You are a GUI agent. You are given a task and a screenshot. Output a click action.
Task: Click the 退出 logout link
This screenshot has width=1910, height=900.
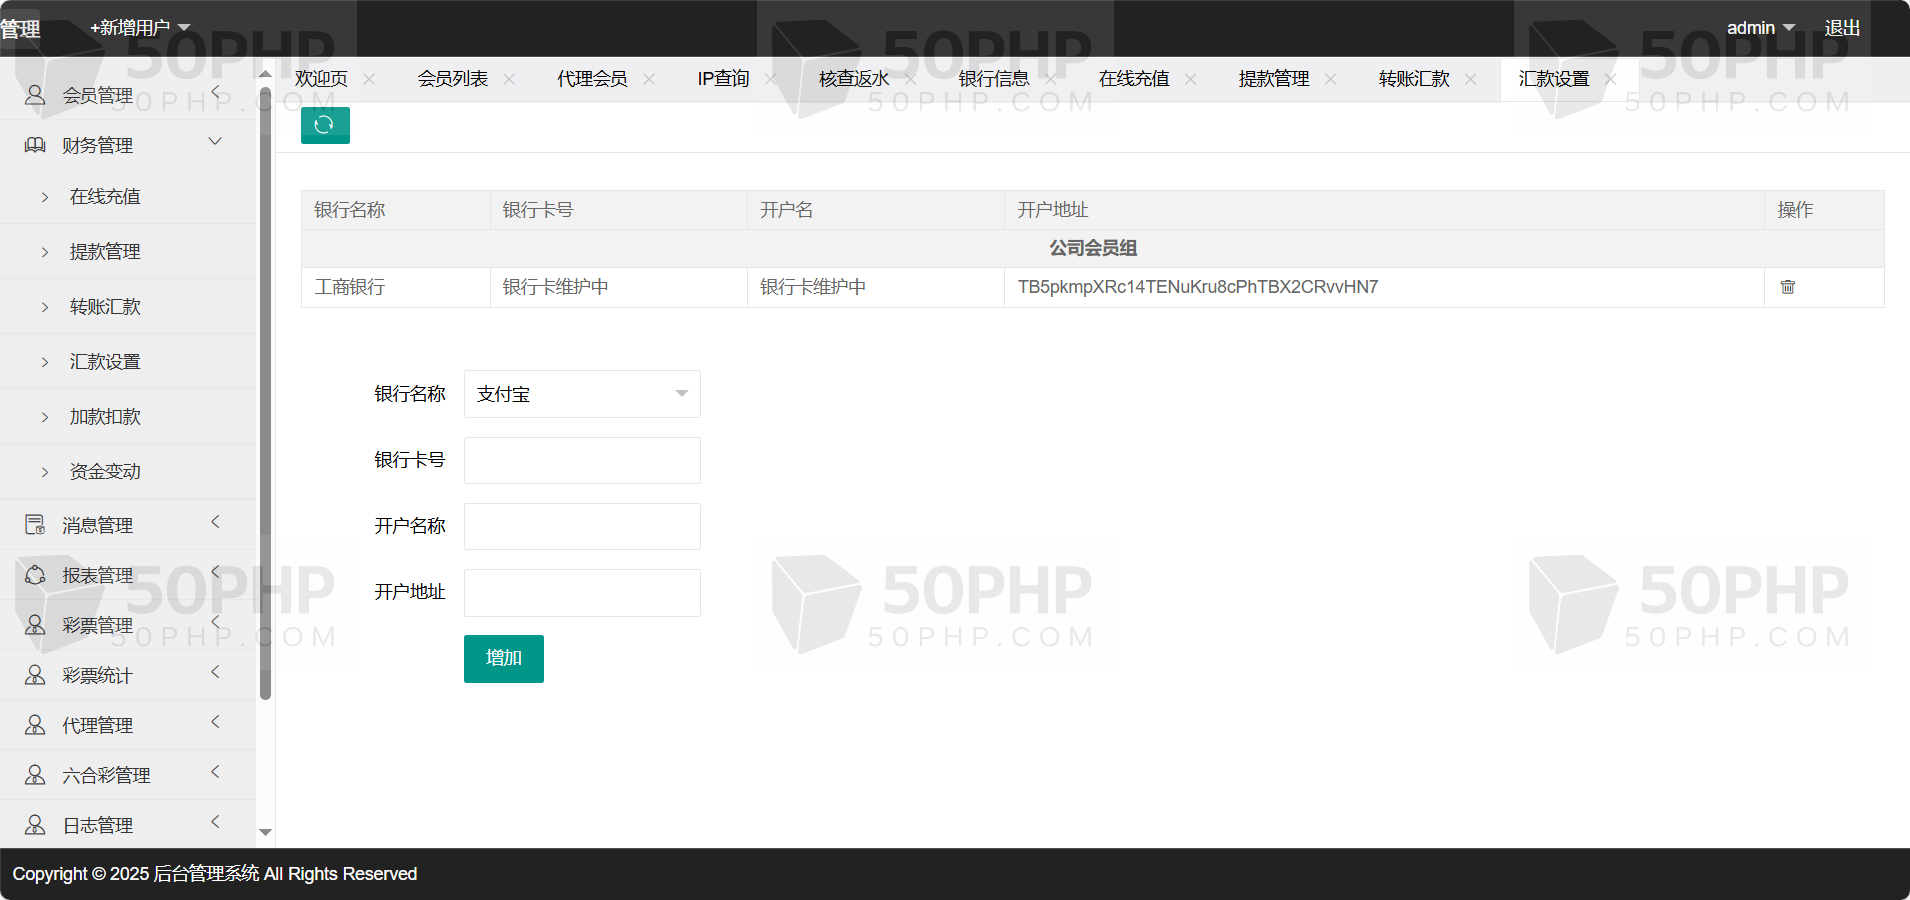click(1842, 28)
